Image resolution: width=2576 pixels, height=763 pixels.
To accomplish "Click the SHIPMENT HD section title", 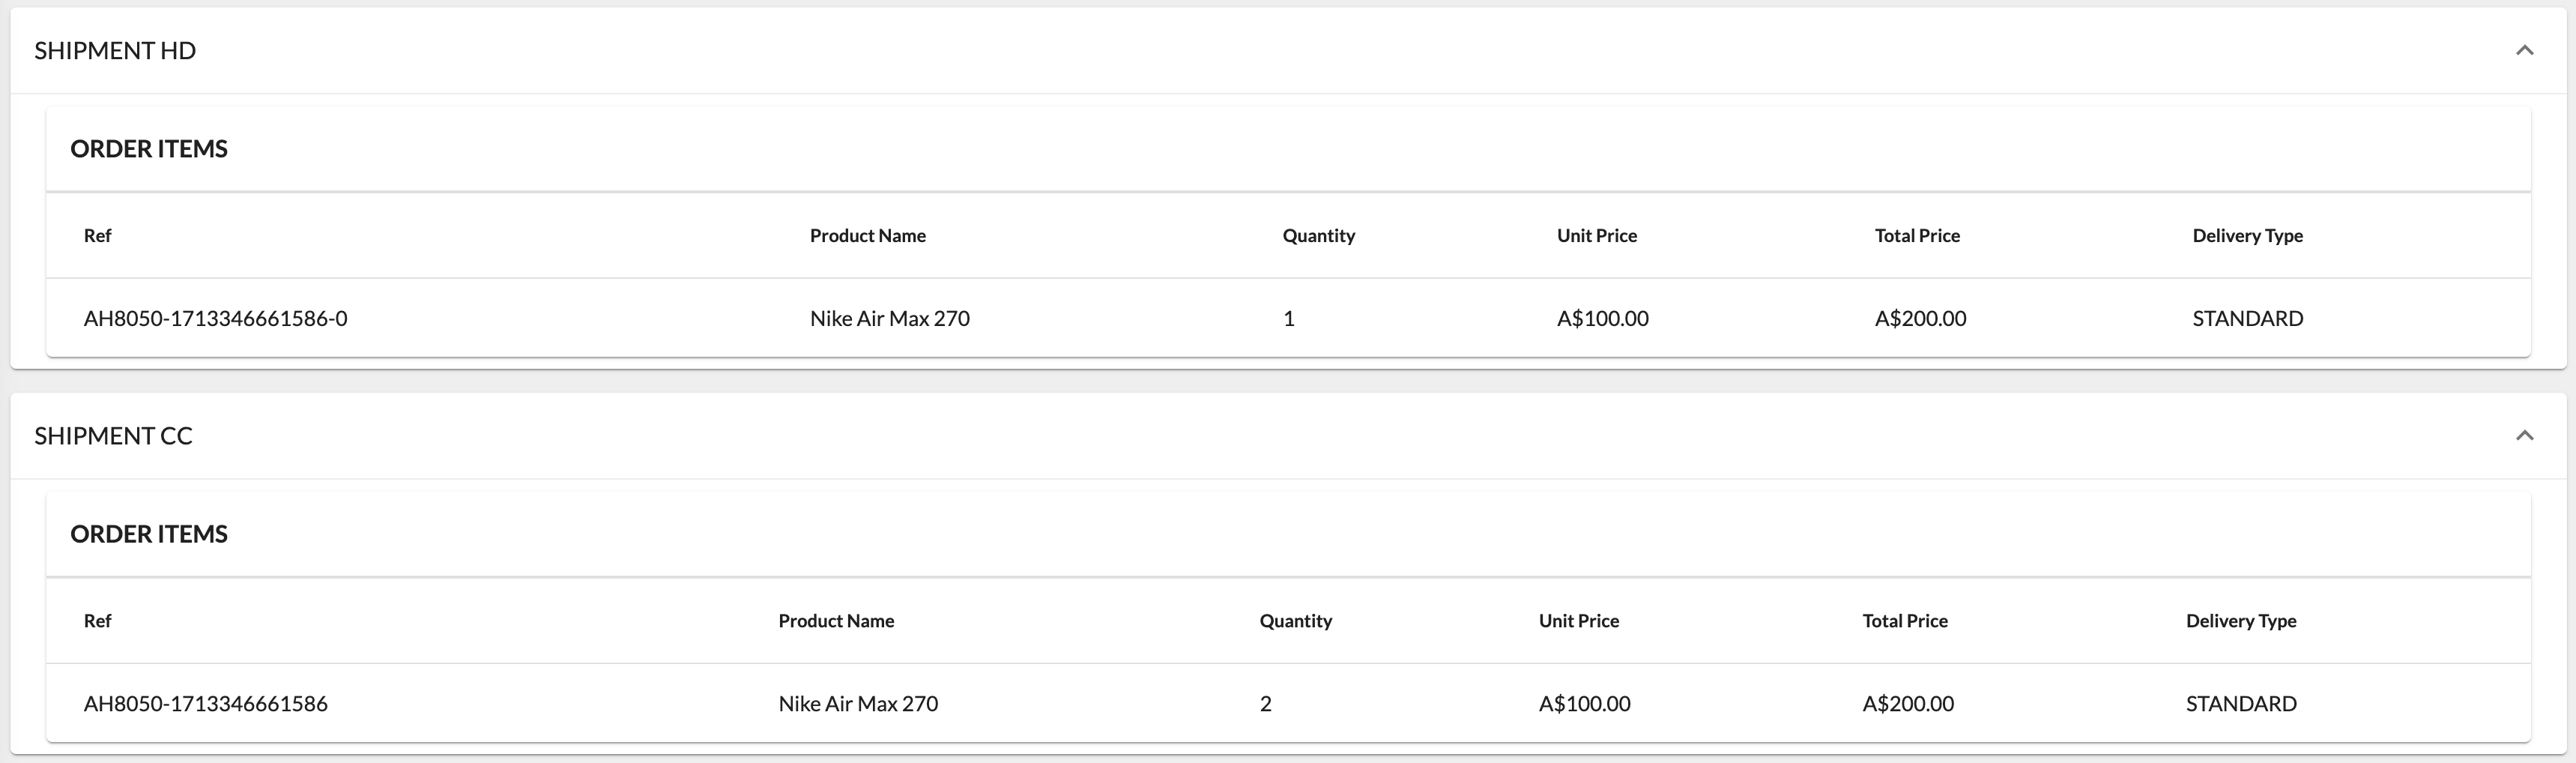I will click(115, 50).
